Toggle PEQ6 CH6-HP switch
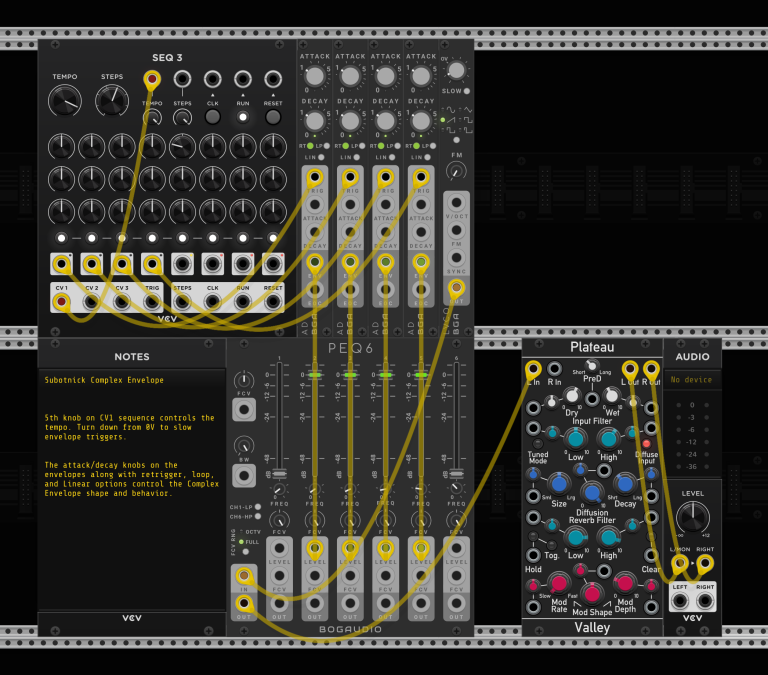Viewport: 768px width, 675px height. click(258, 516)
